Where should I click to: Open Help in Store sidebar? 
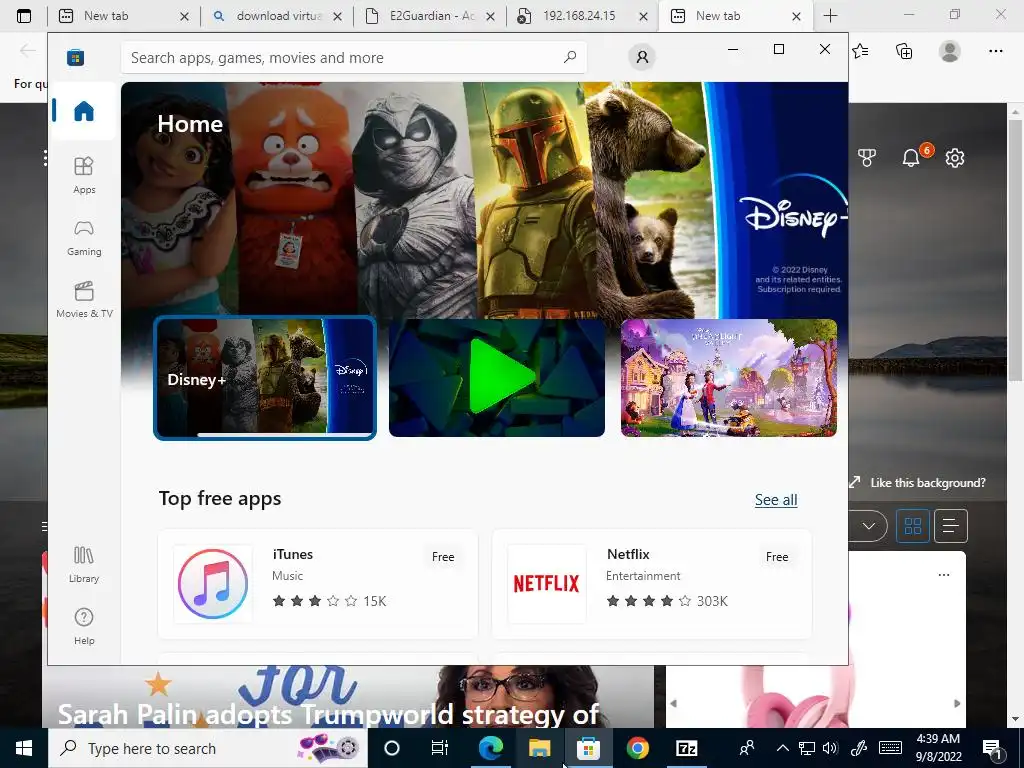(84, 626)
